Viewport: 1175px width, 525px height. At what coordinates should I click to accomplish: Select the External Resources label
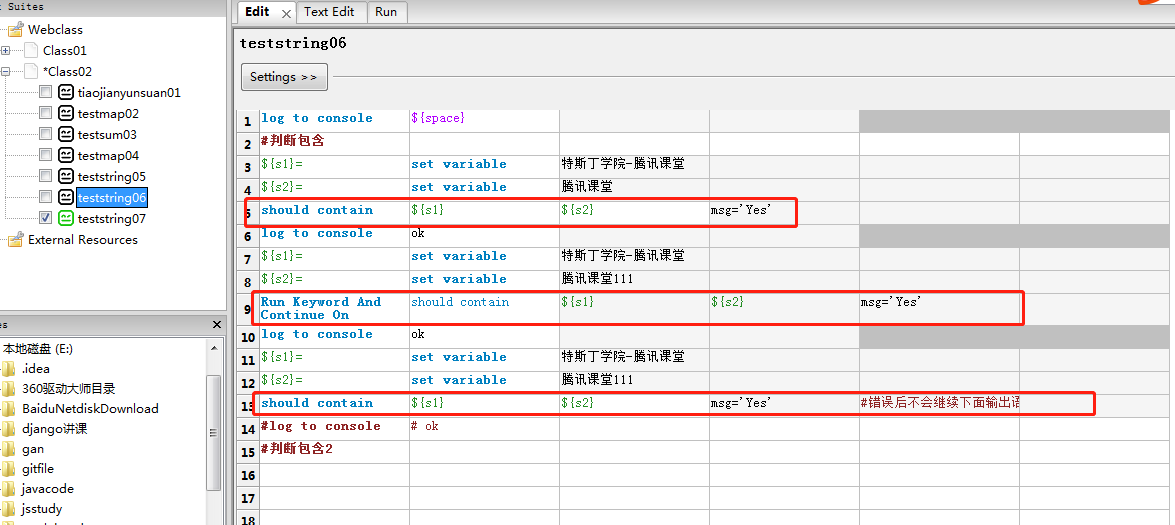point(82,240)
